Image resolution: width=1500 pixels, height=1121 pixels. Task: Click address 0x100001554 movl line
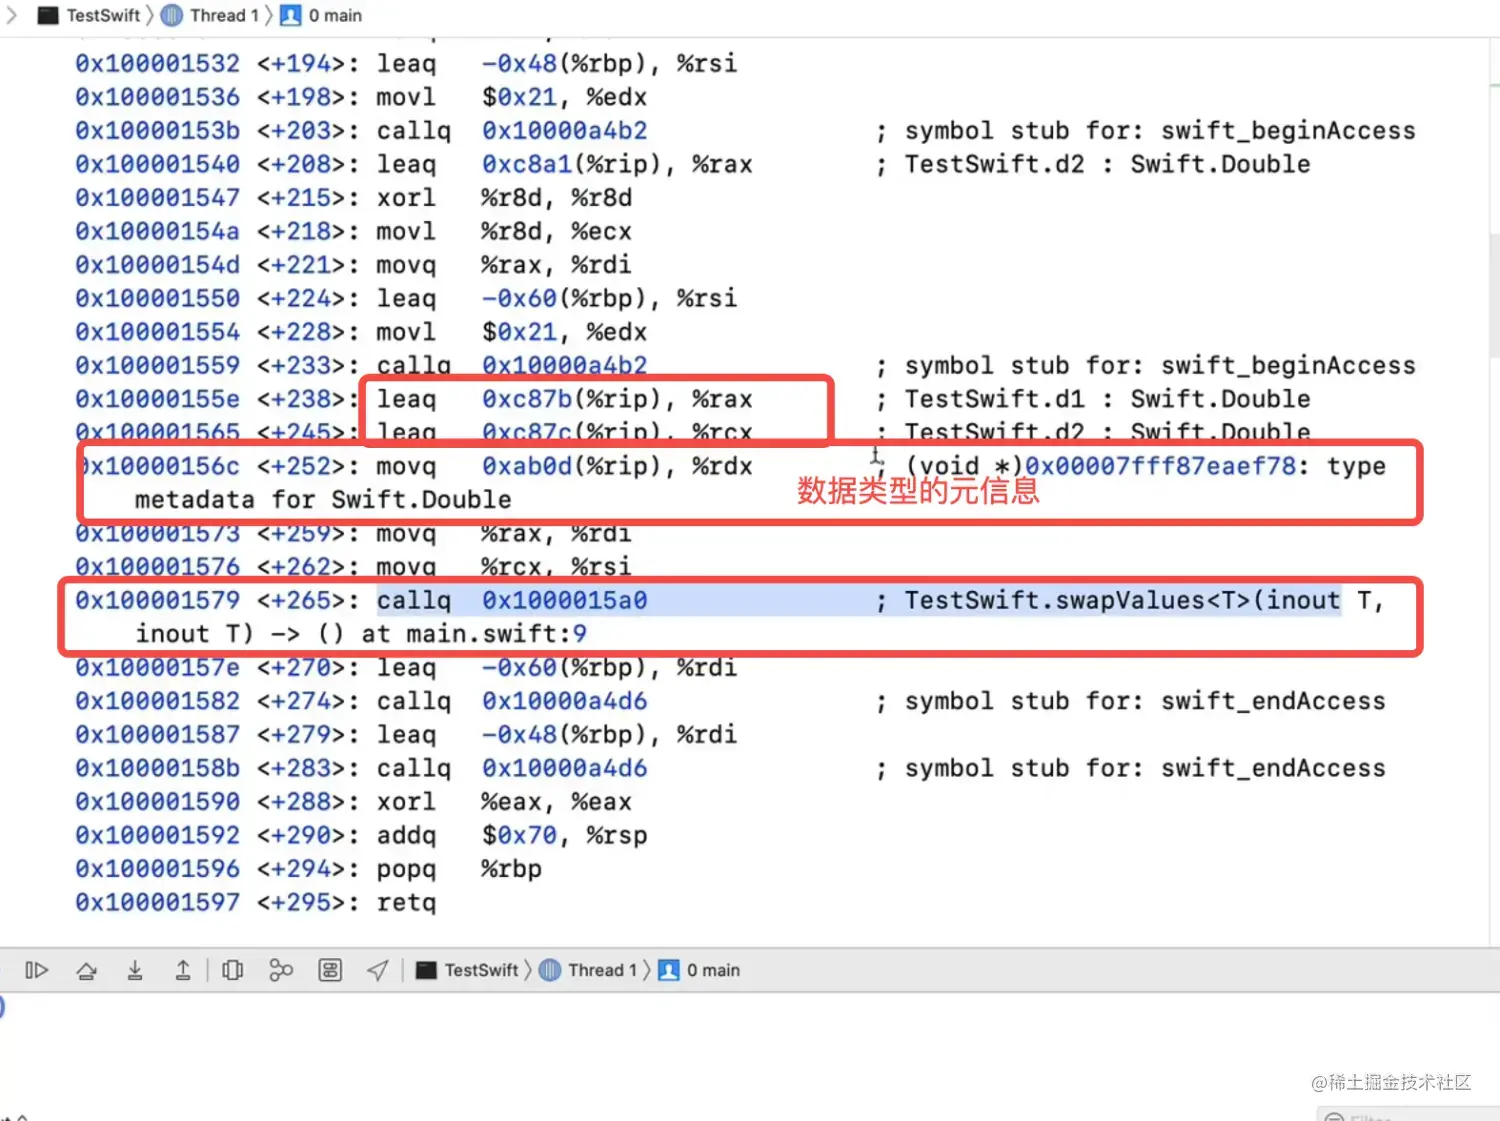[361, 332]
